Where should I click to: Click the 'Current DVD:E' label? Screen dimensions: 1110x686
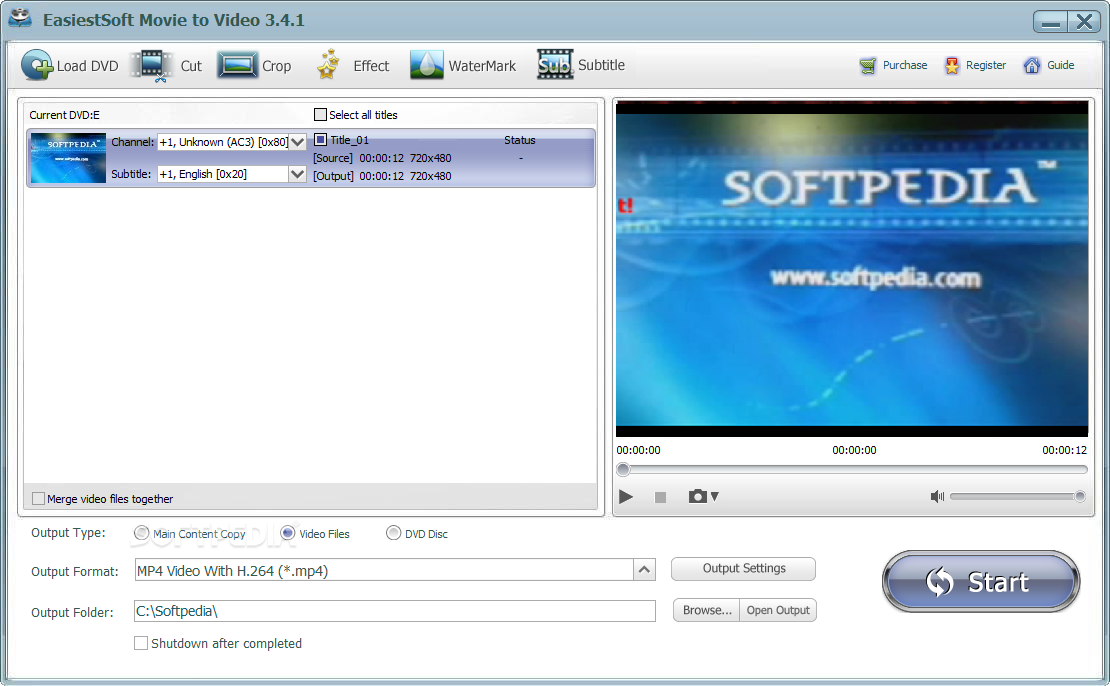(x=64, y=115)
